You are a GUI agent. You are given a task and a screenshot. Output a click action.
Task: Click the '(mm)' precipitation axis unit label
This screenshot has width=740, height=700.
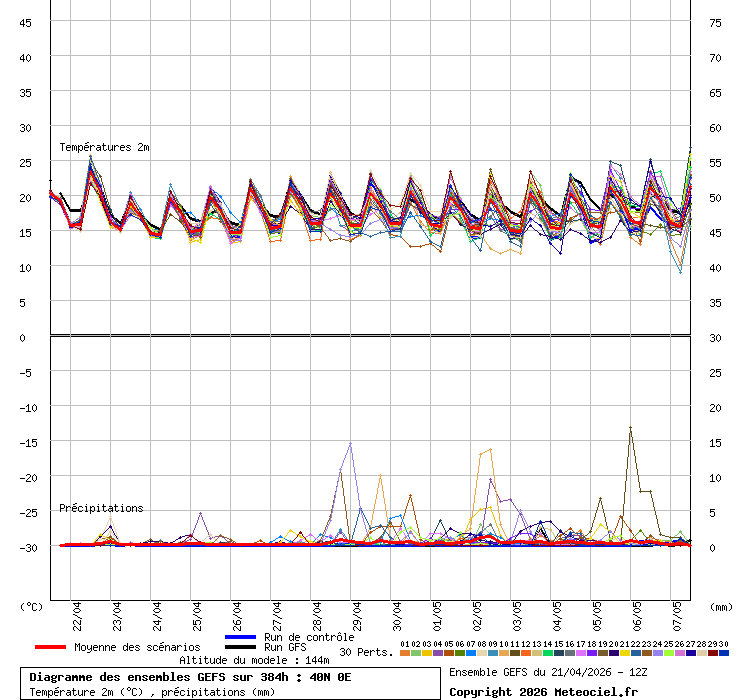pyautogui.click(x=721, y=606)
